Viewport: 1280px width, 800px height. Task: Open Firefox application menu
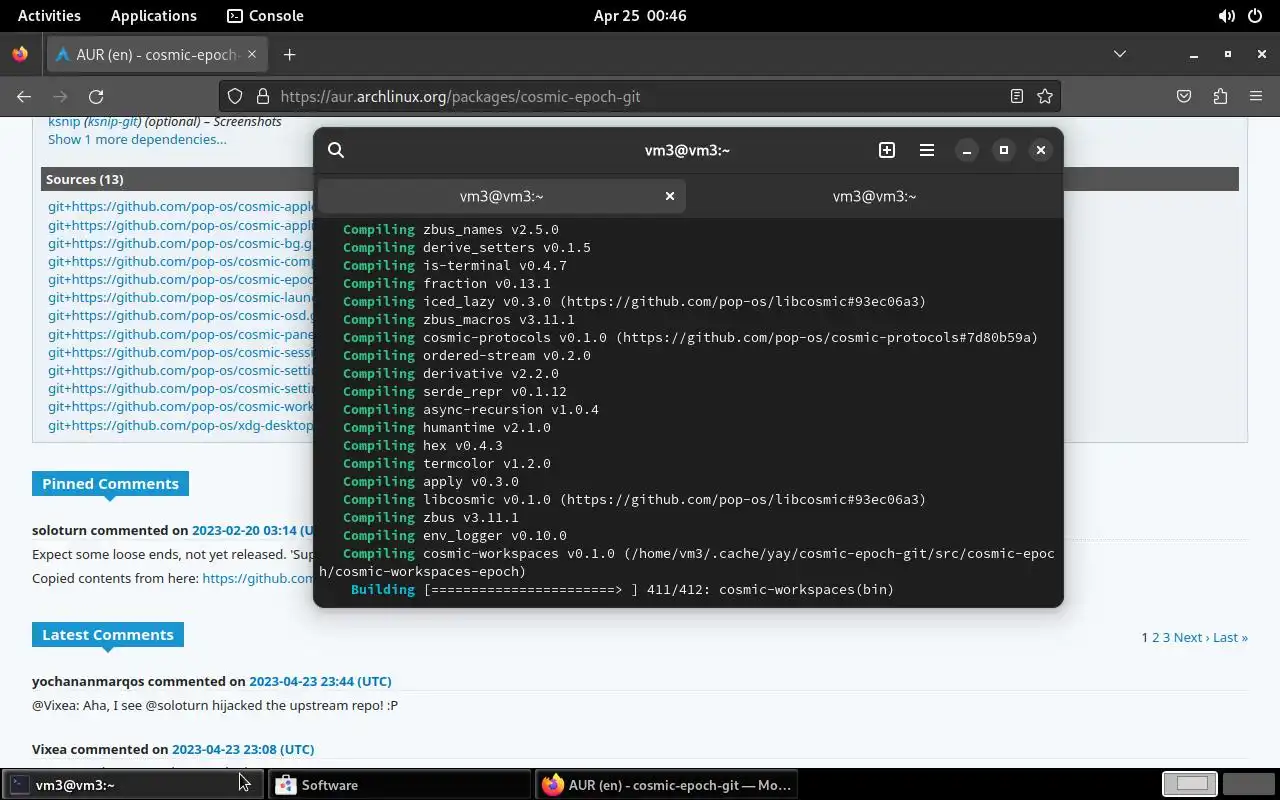(1256, 96)
